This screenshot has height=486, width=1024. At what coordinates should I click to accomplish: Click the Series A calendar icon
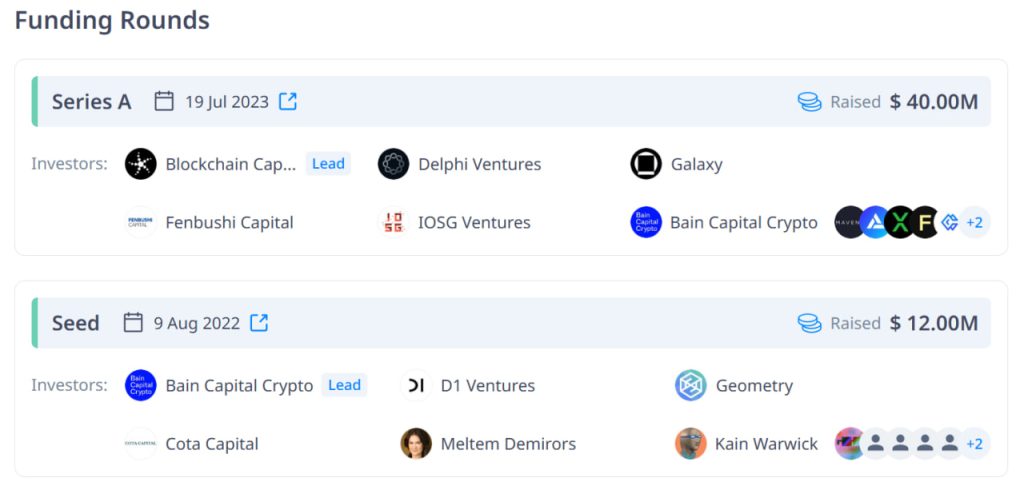click(x=164, y=101)
